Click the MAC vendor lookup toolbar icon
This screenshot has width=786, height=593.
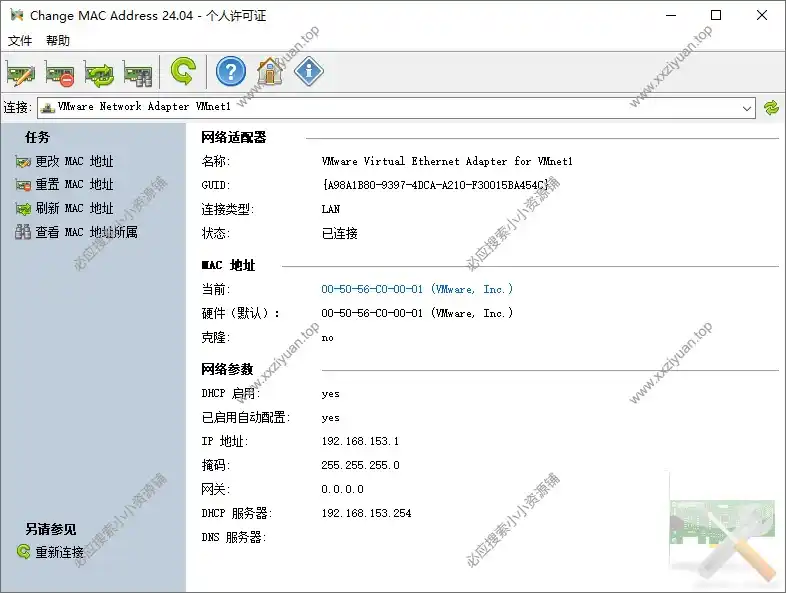coord(137,72)
